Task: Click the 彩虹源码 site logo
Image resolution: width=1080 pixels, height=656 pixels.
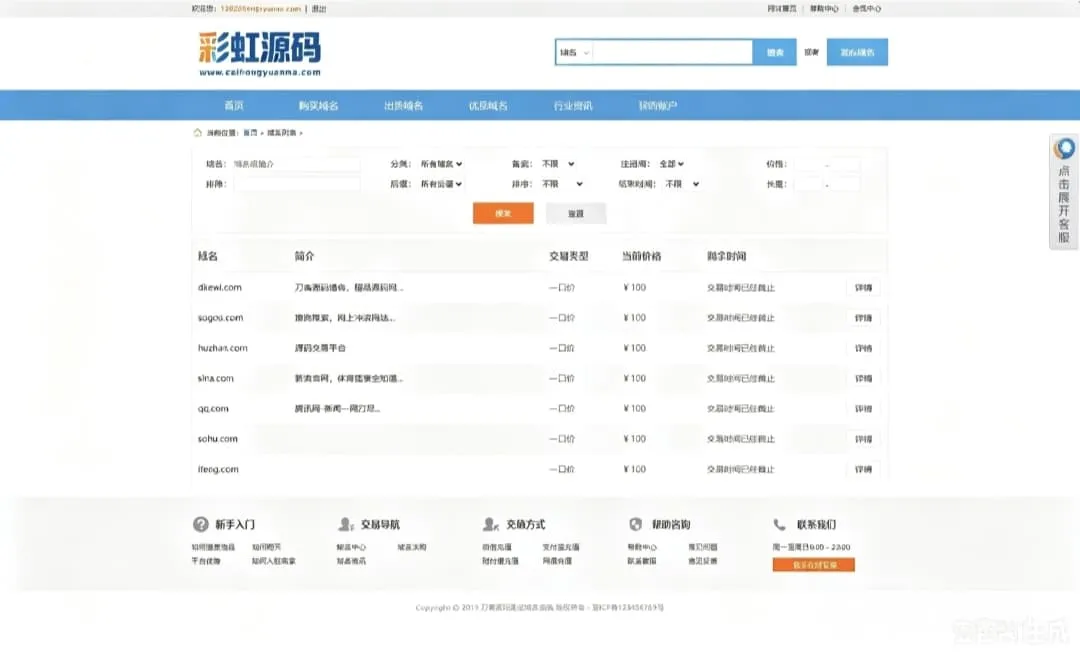Action: point(260,54)
